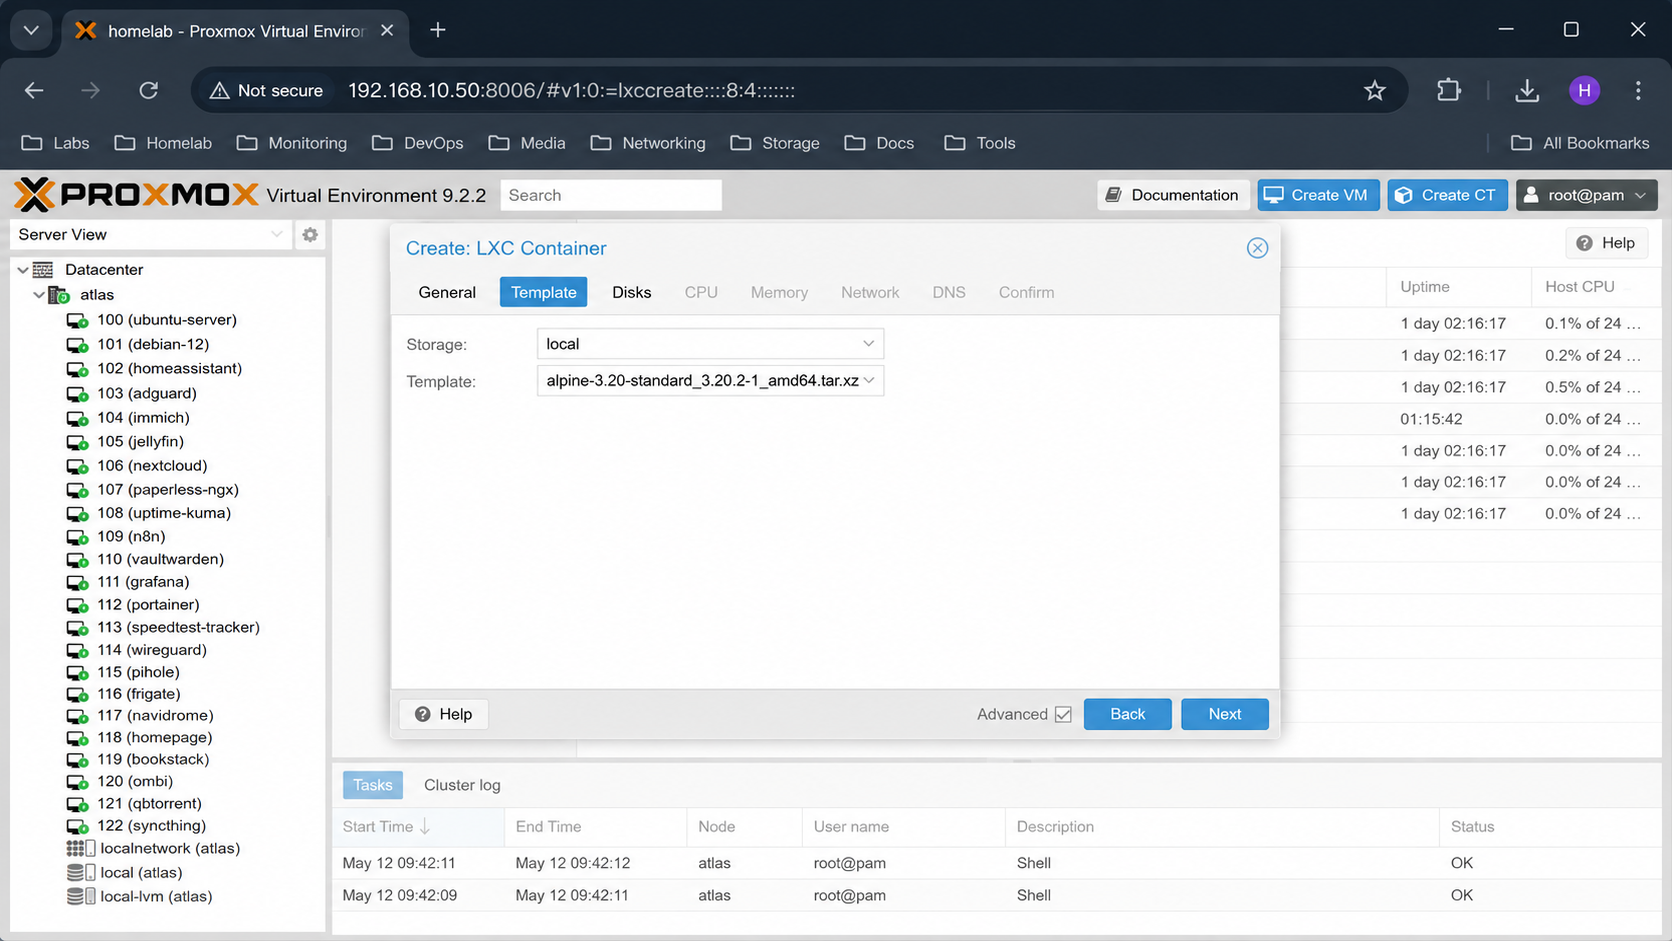Sort tasks by the Status column
Screen dimensions: 1672x941
(x=1549, y=827)
